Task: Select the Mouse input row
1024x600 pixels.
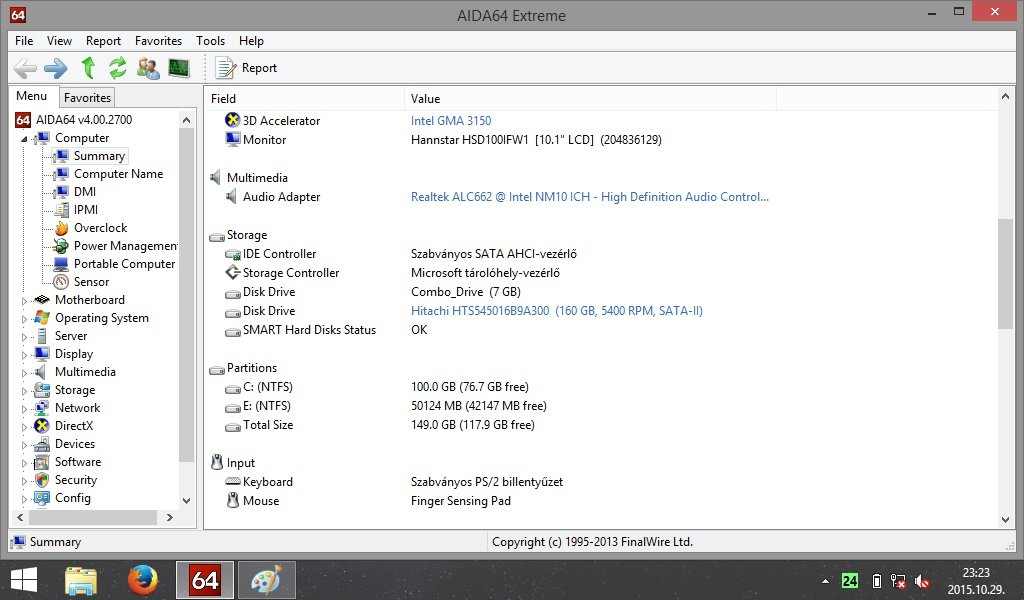Action: 601,501
